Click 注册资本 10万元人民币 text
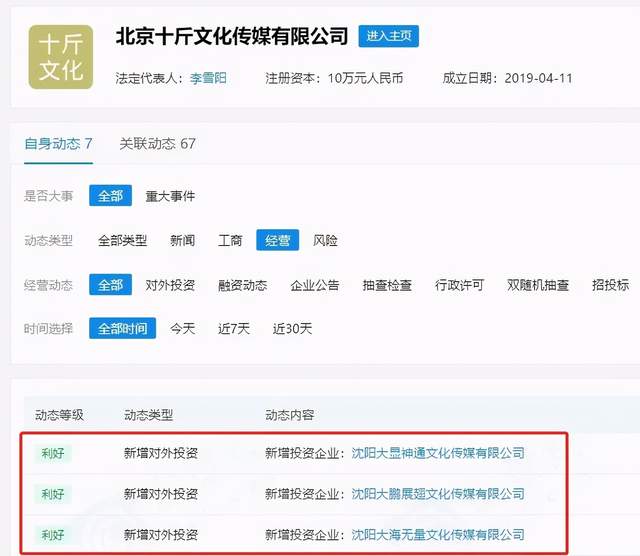 [334, 78]
